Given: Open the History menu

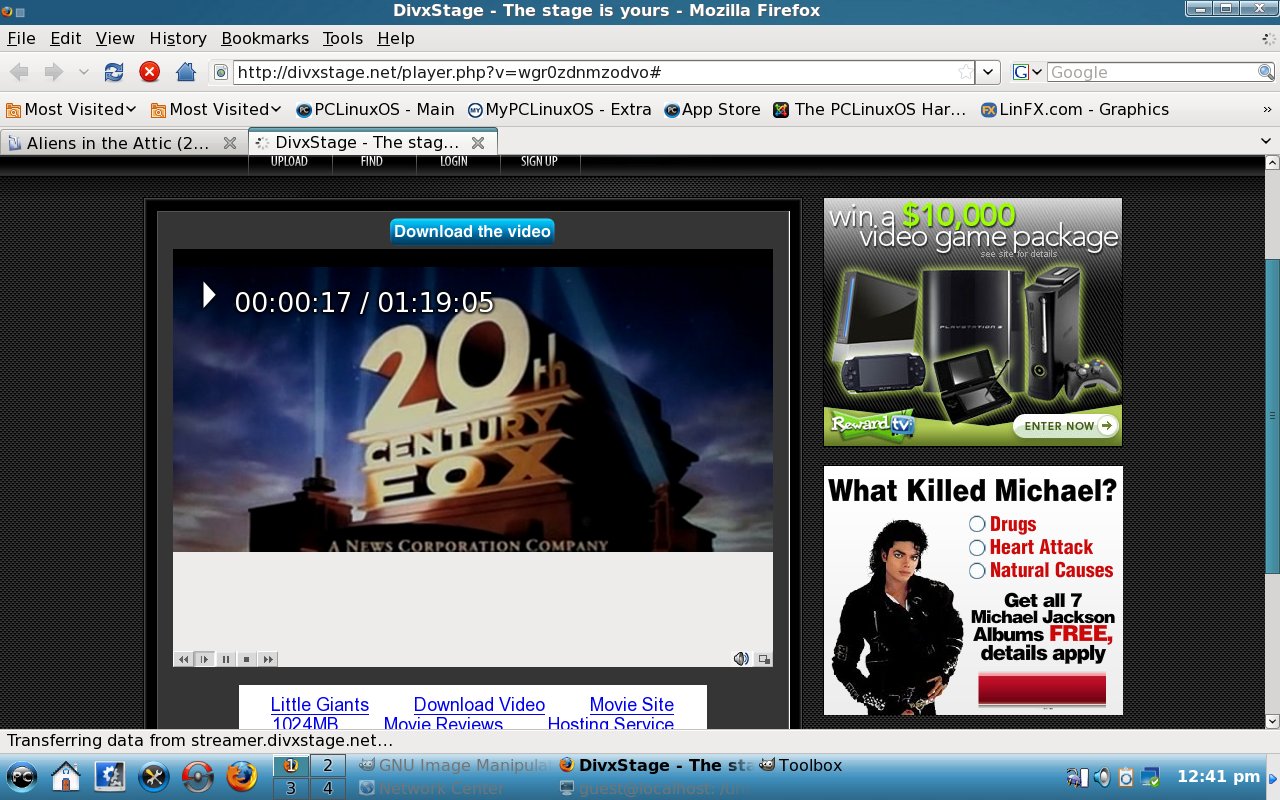Looking at the screenshot, I should (178, 38).
